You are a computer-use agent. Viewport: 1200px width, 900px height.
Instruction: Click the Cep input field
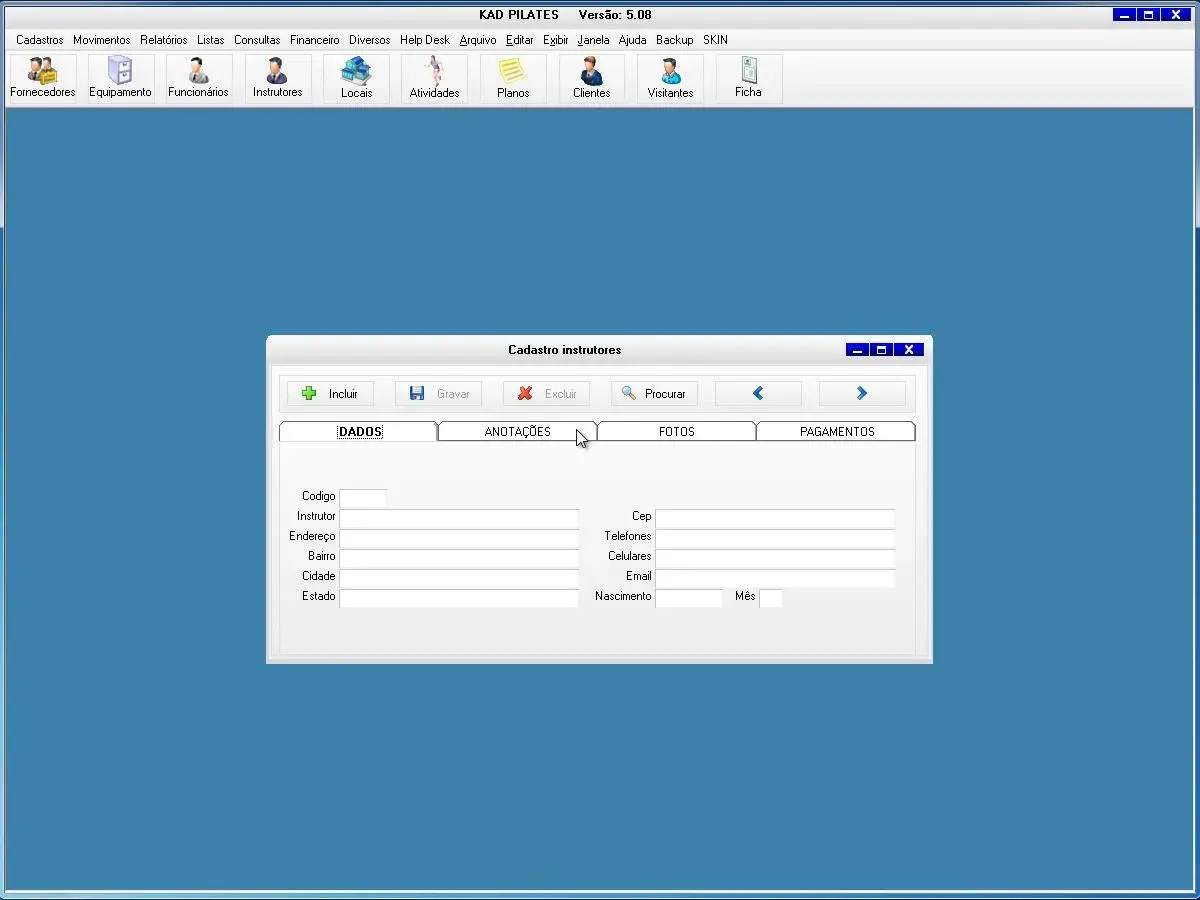tap(775, 518)
